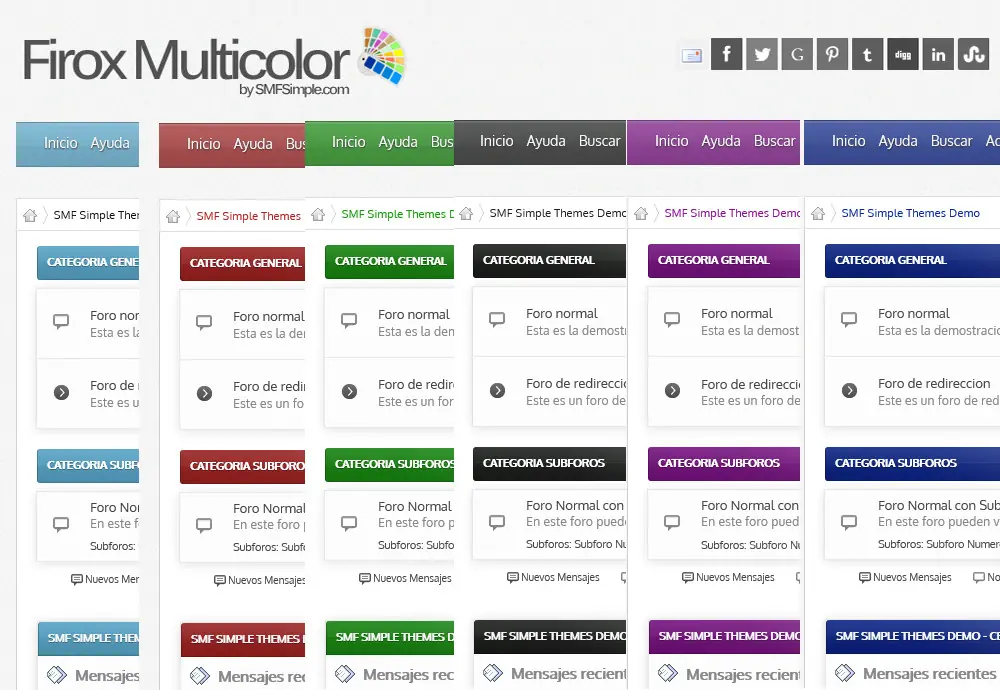Open green SMF Simple Themes breadcrumb link

[397, 215]
